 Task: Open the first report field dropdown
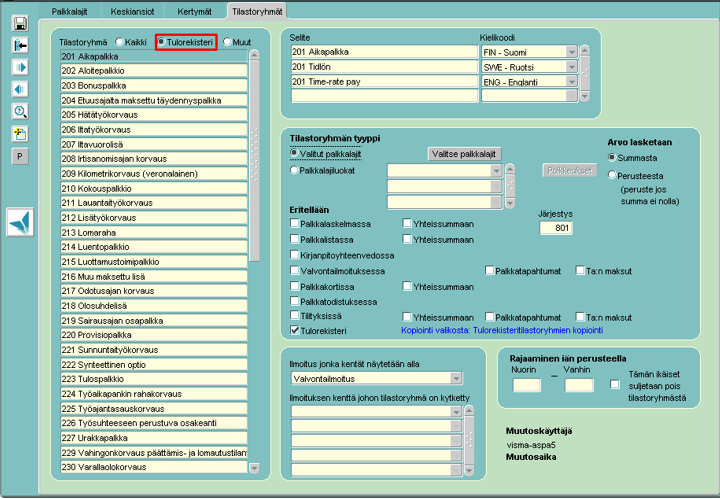click(x=456, y=412)
